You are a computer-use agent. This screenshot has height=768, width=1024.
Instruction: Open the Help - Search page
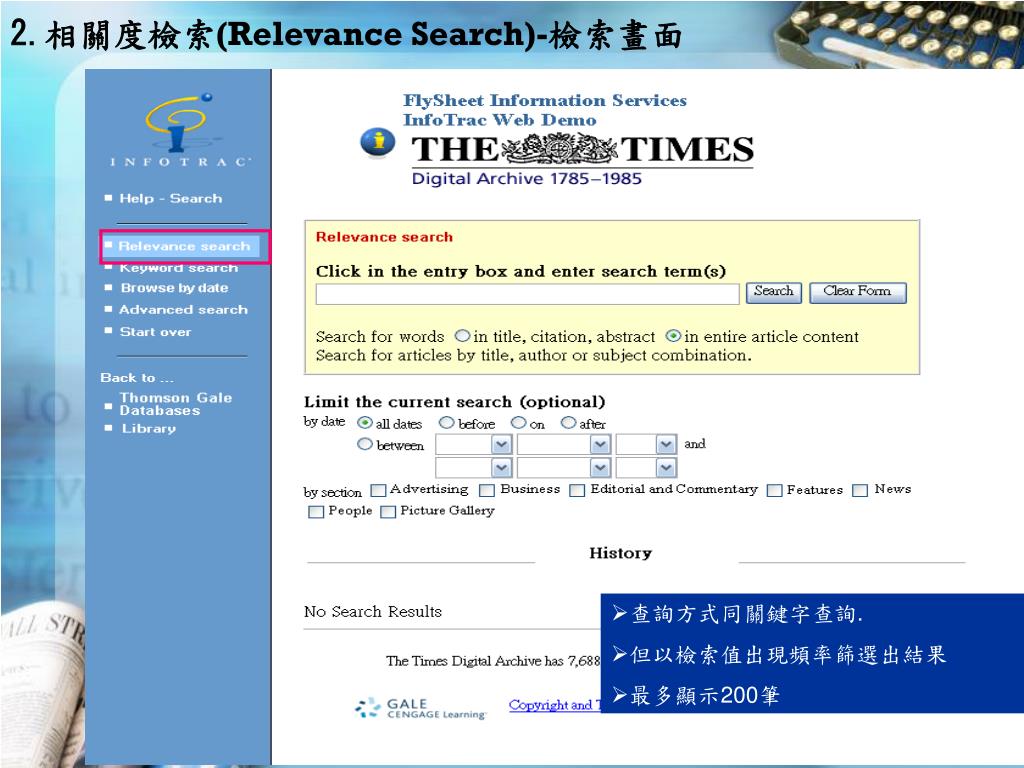tap(170, 199)
